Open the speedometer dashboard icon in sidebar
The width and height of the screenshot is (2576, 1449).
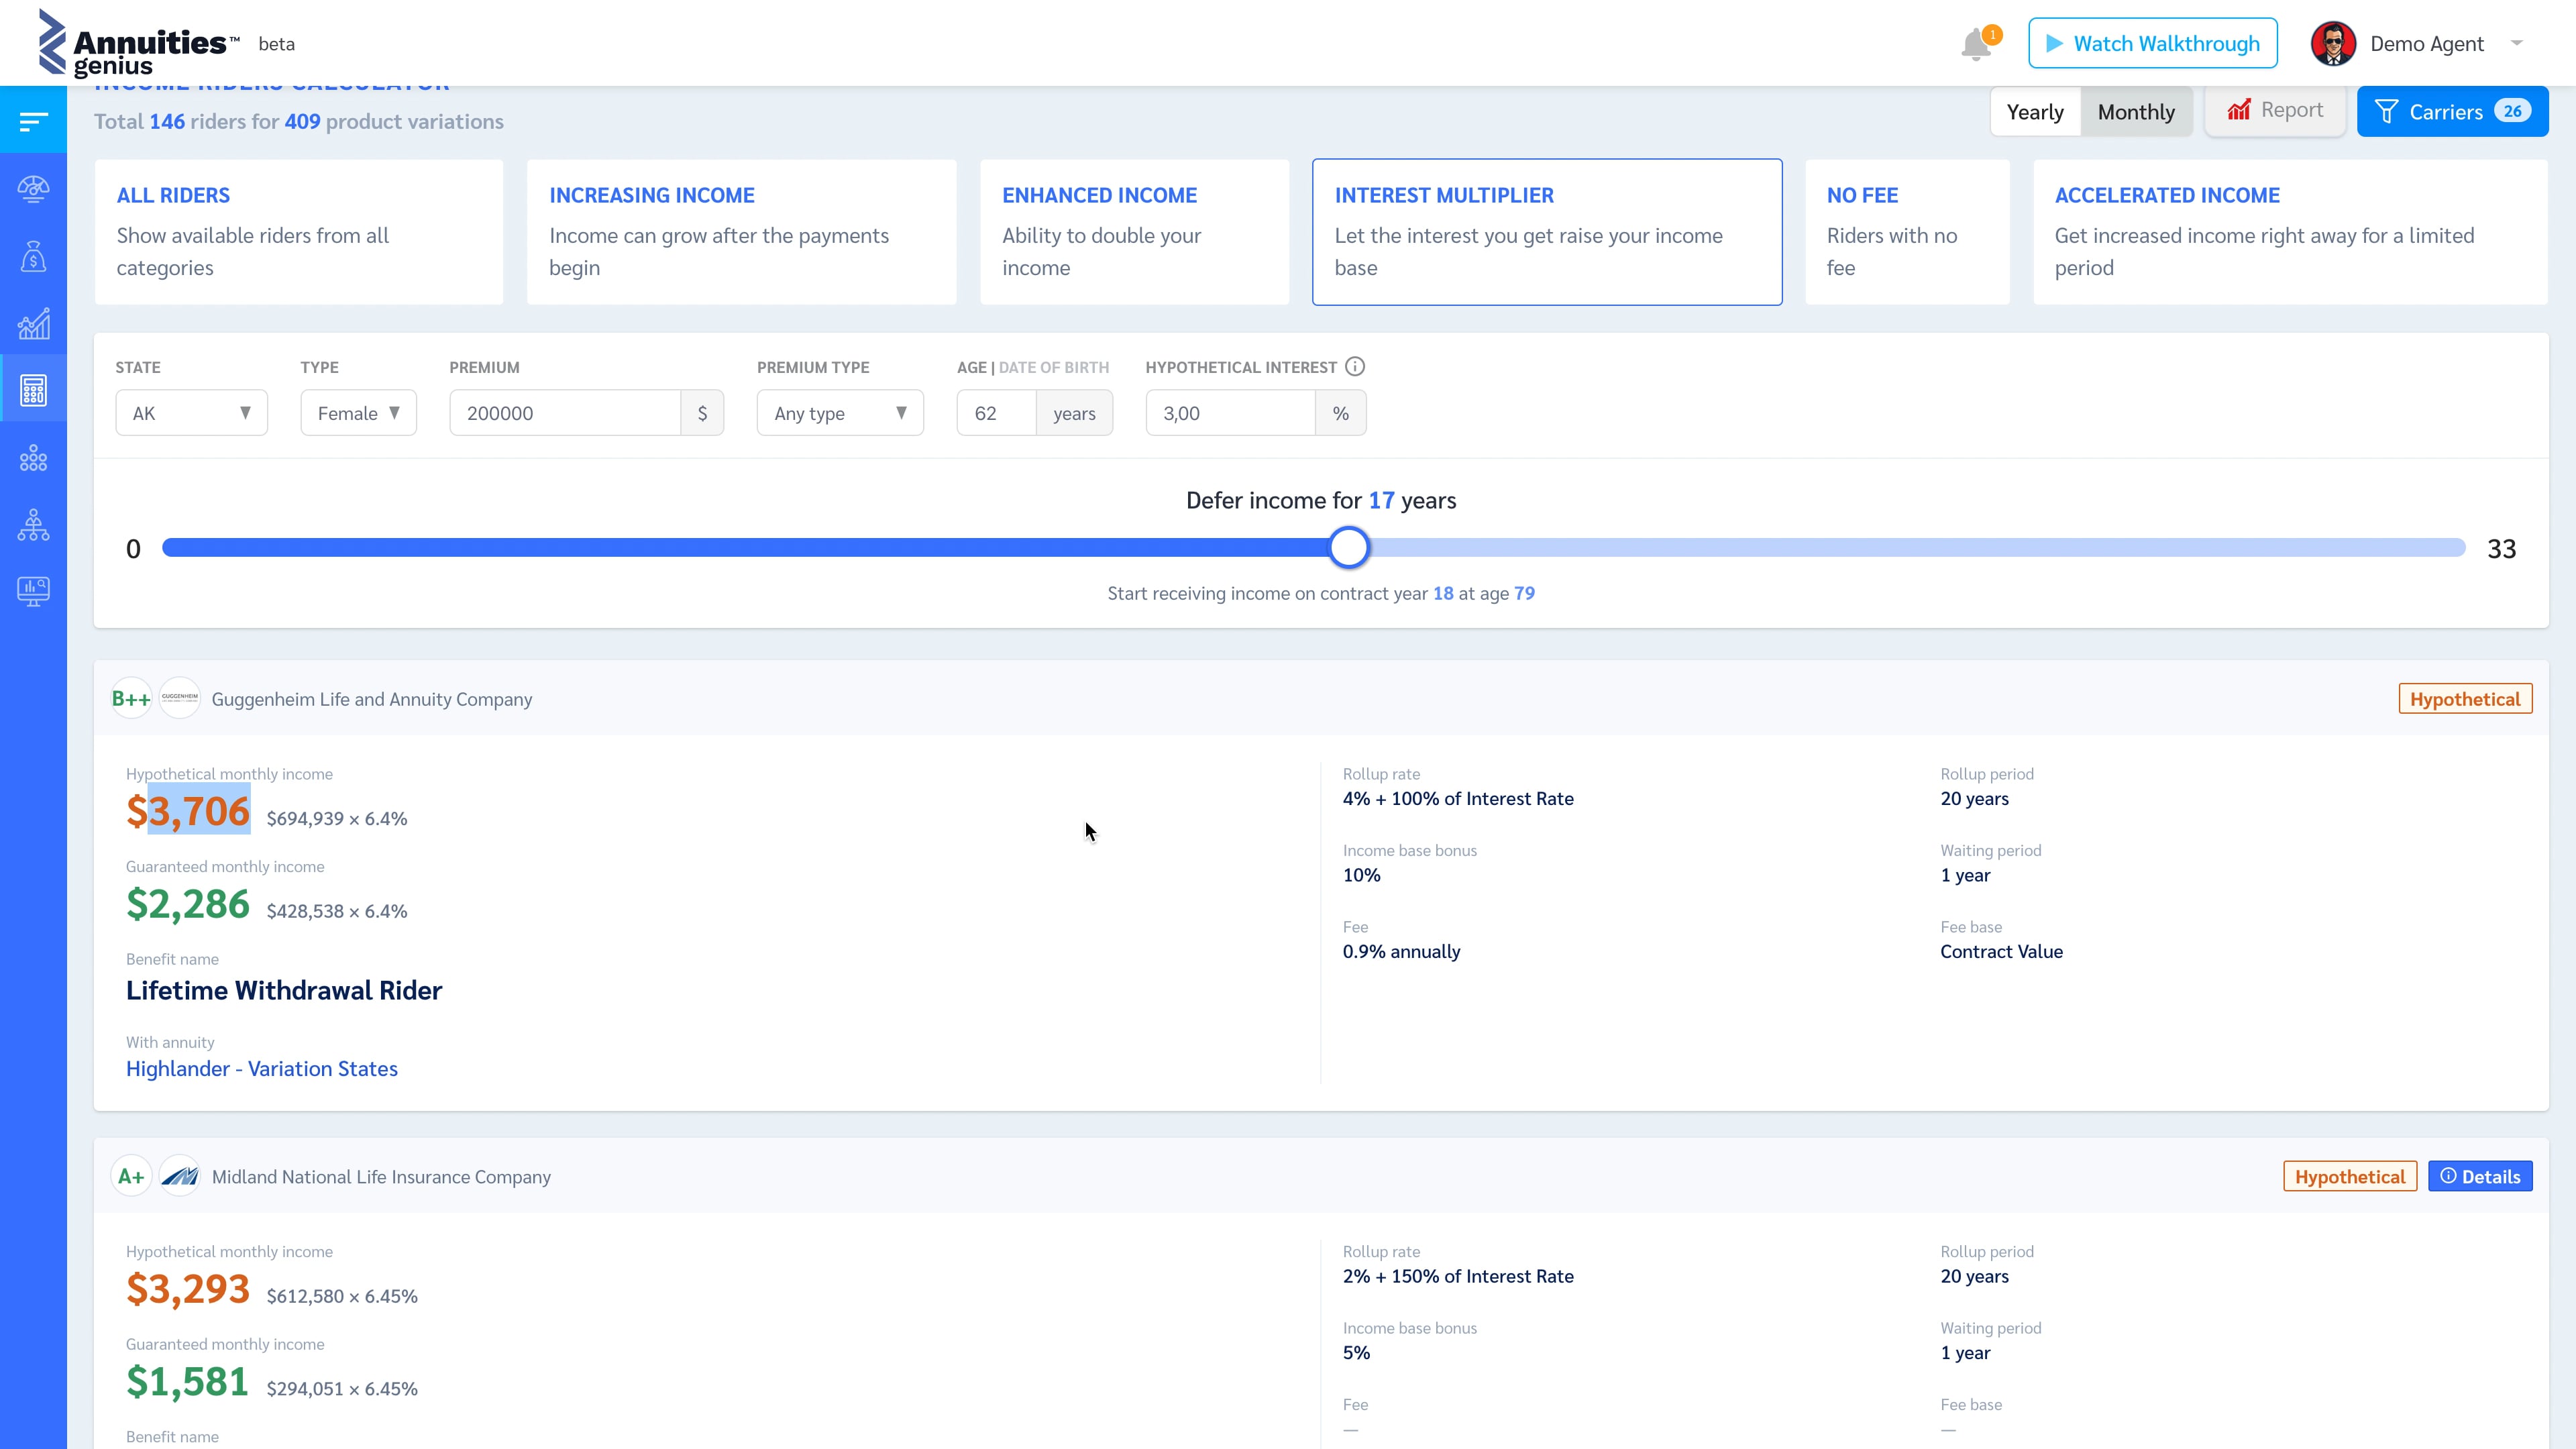pos(34,188)
